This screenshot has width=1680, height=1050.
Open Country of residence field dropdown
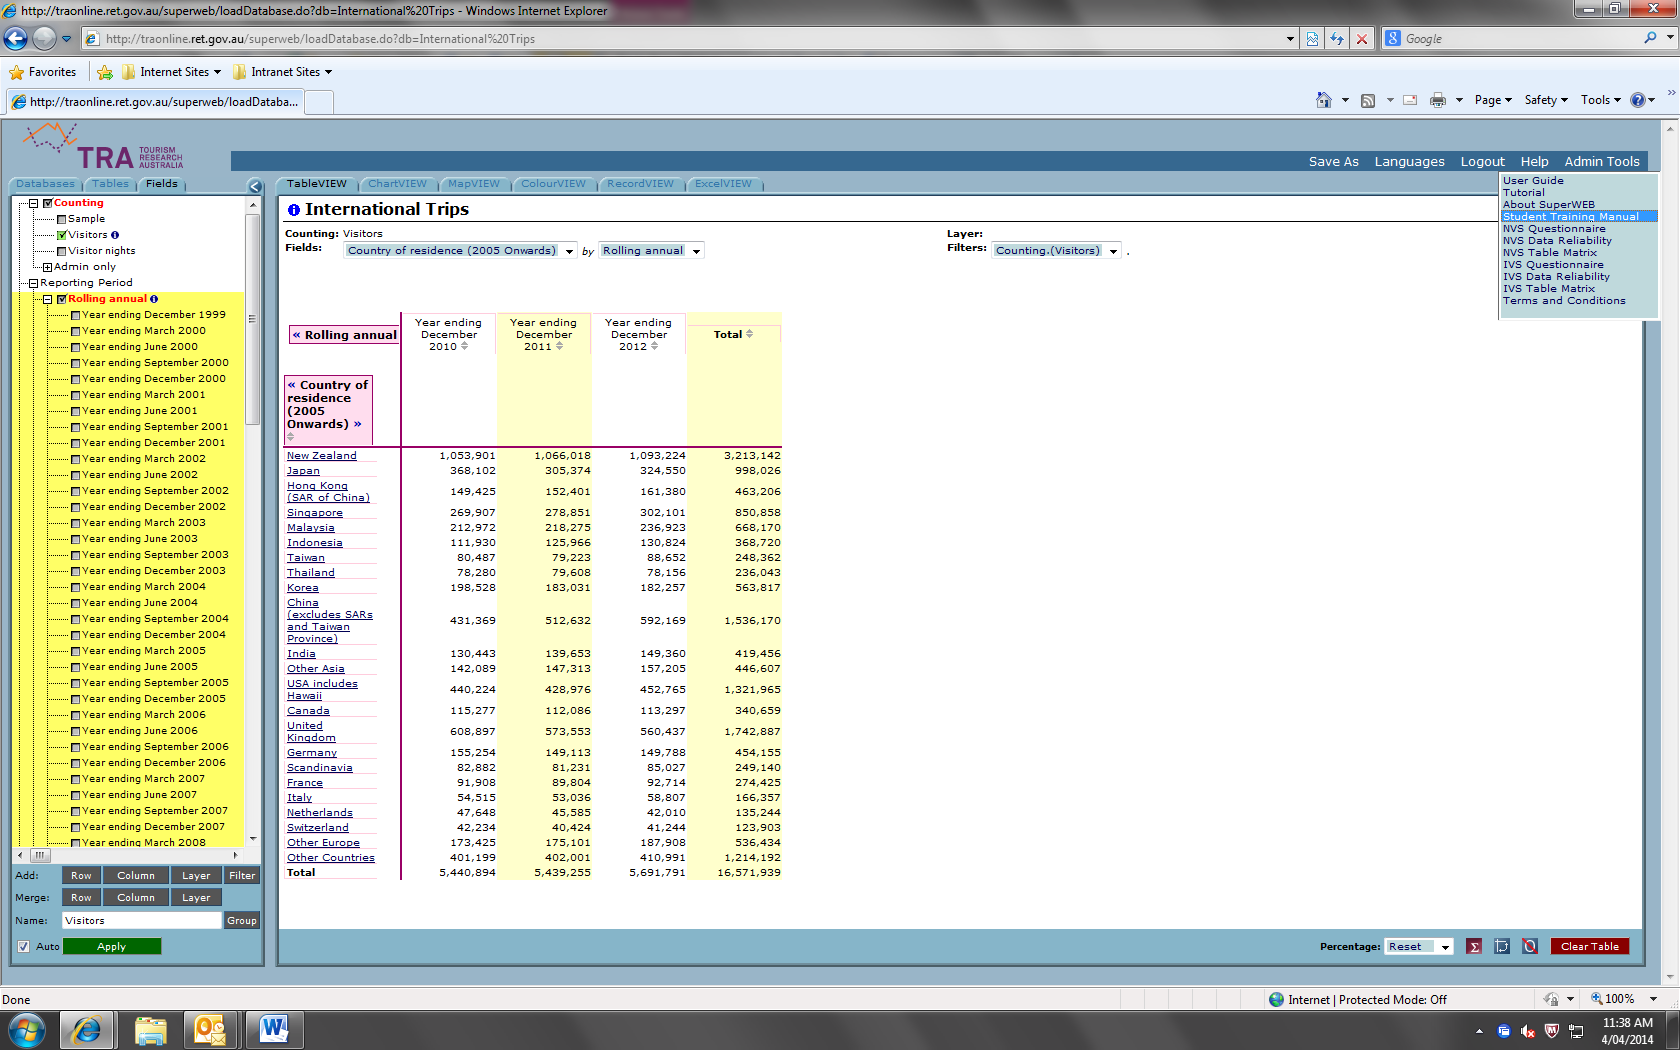[569, 251]
